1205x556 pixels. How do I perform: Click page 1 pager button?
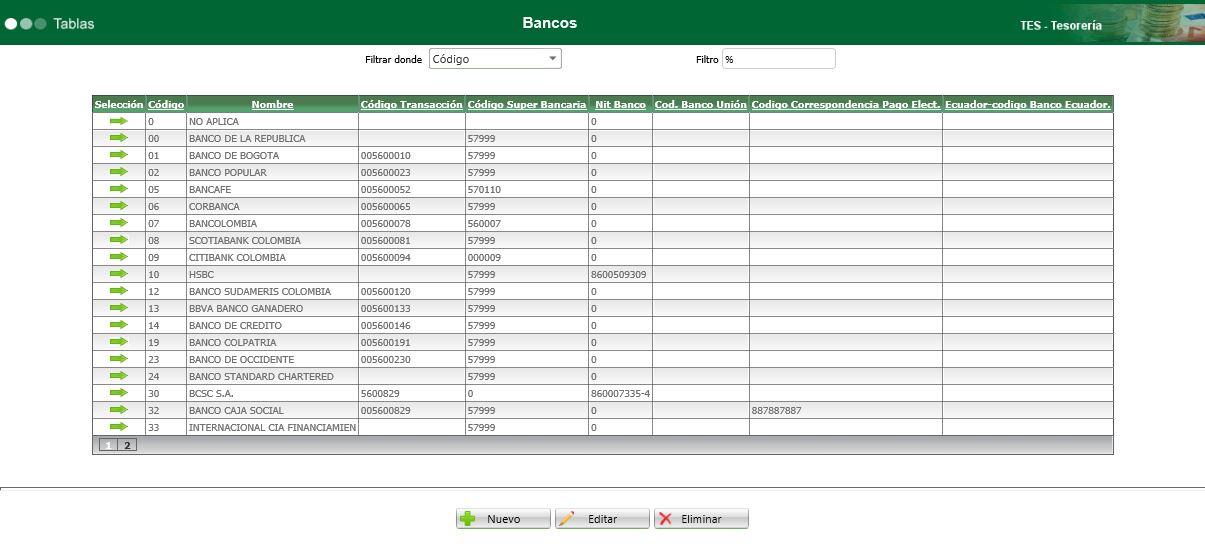(x=108, y=445)
